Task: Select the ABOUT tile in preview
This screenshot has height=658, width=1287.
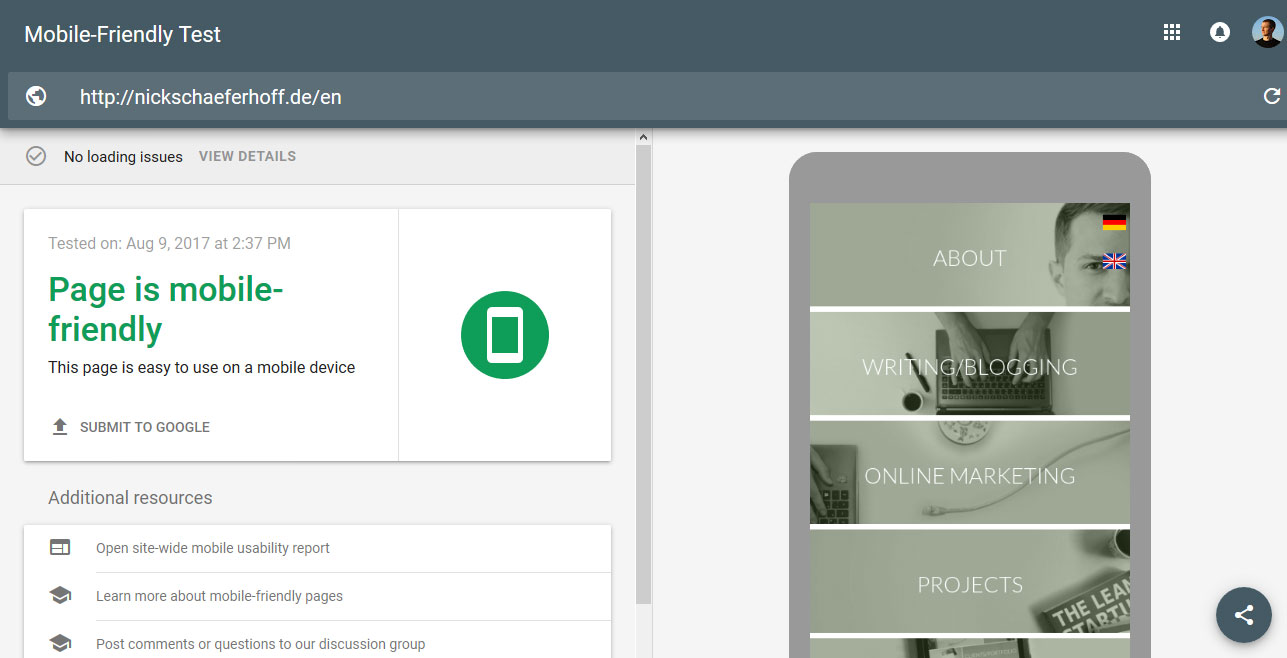Action: pos(970,255)
